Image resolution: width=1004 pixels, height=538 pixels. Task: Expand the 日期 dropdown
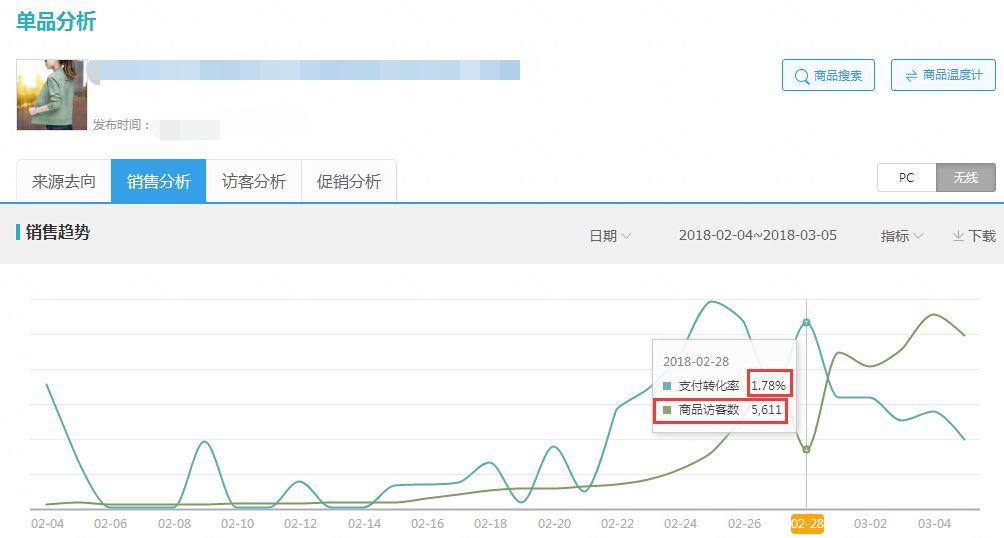pos(610,236)
